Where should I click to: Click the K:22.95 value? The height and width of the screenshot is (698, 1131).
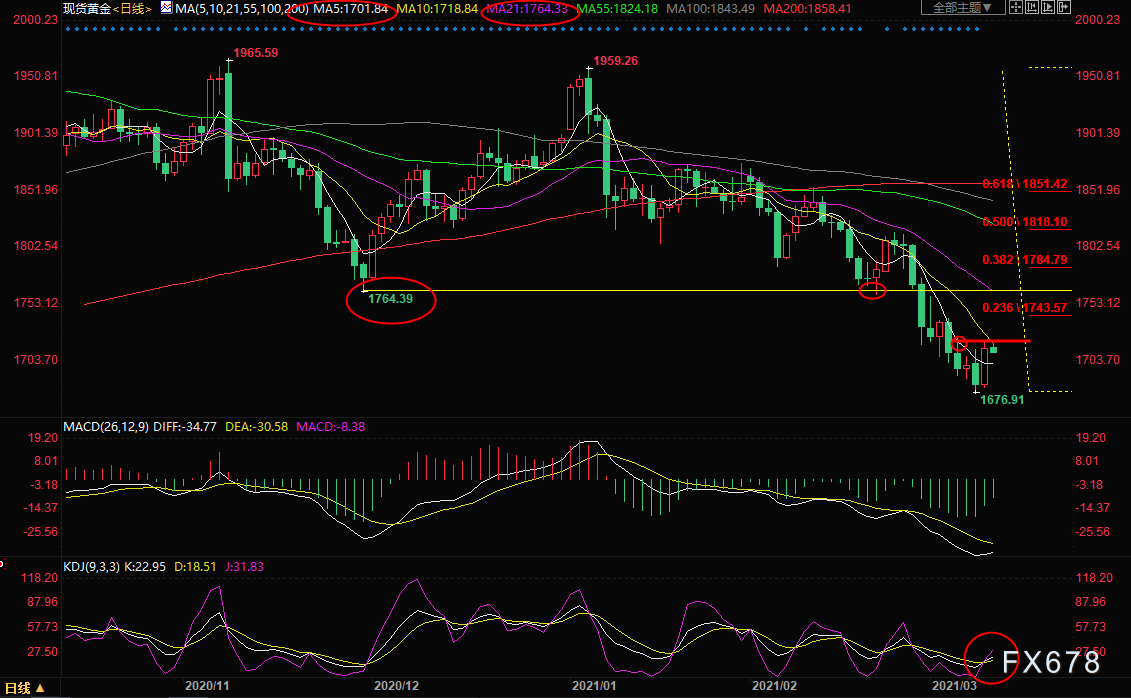coord(145,567)
